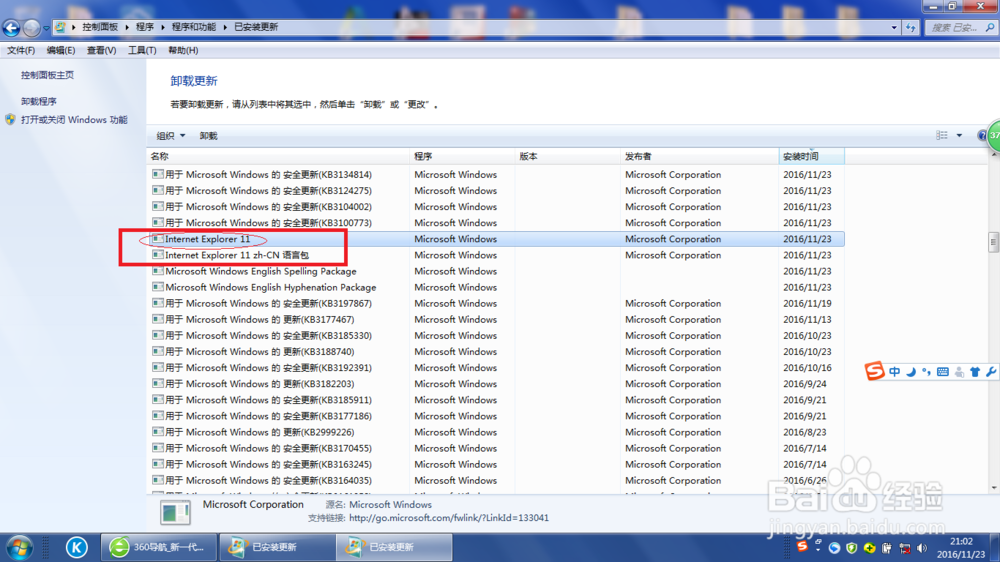Image resolution: width=1000 pixels, height=562 pixels.
Task: Select the Internet Explorer 11 update row
Action: coord(496,239)
